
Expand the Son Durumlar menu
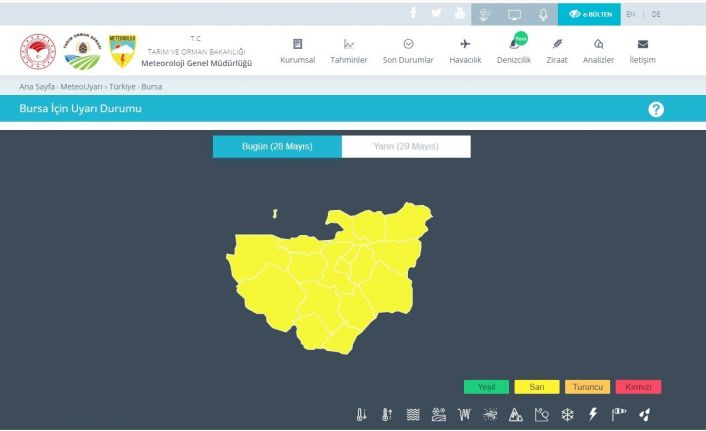408,51
